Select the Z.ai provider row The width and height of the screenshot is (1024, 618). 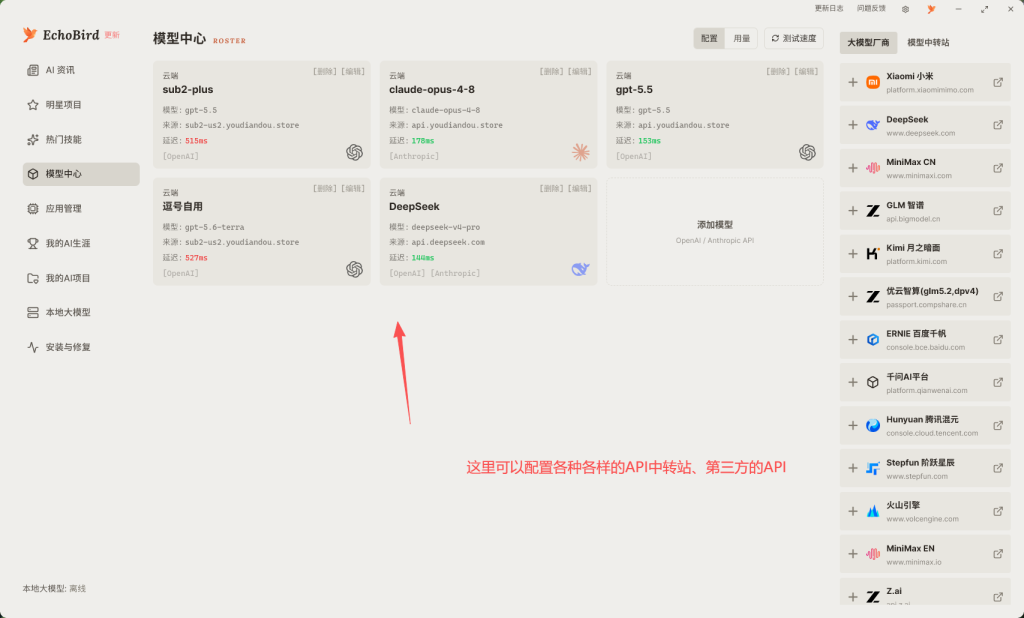925,593
